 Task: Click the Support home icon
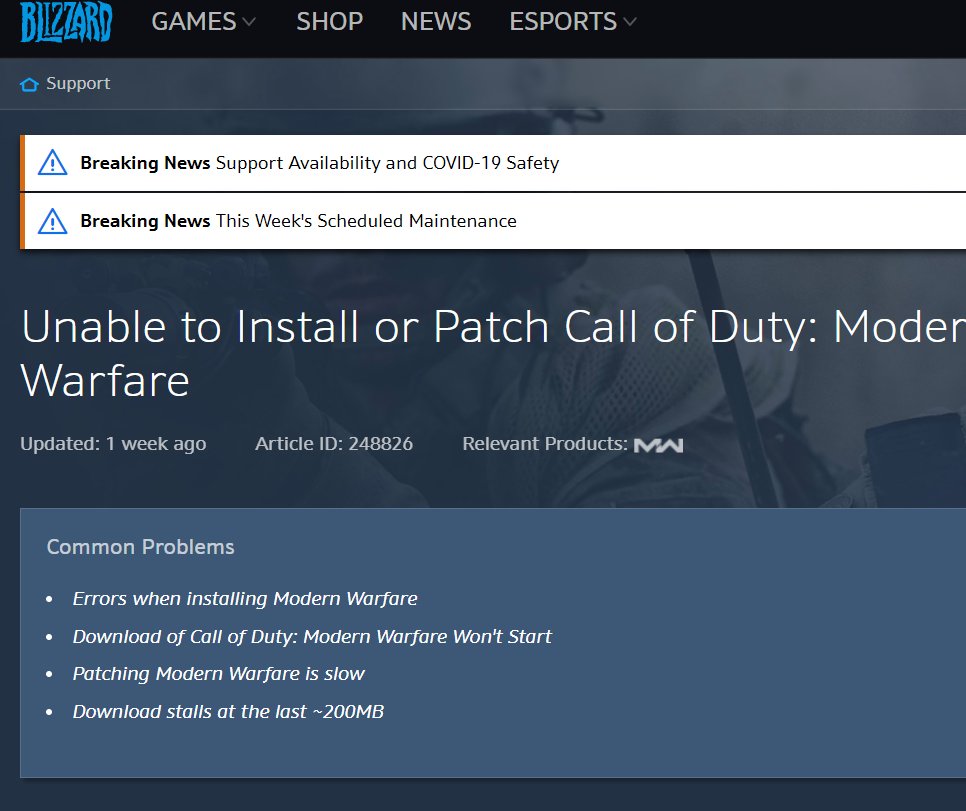click(x=29, y=84)
